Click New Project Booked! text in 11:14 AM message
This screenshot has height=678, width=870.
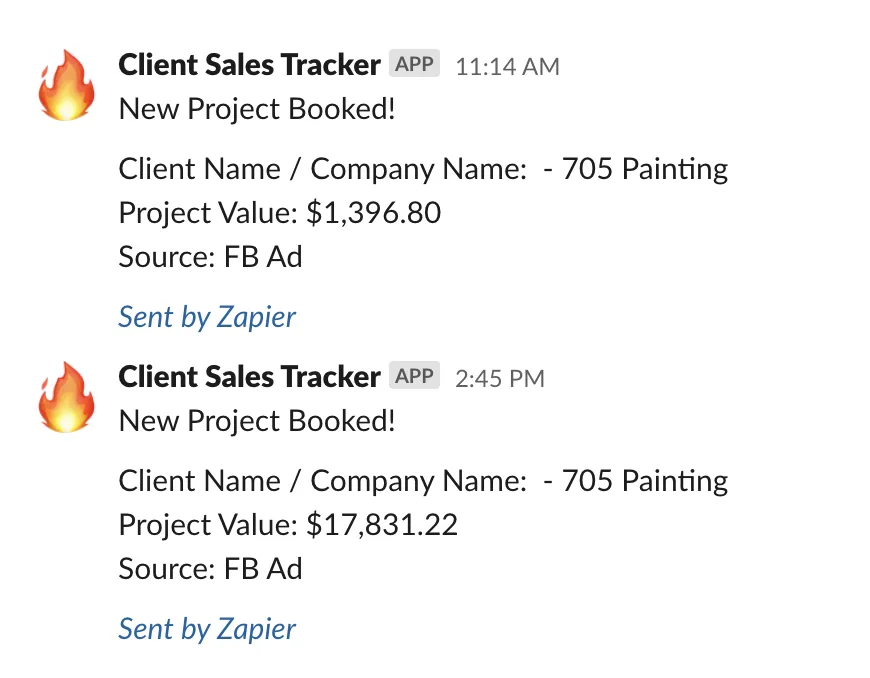(x=257, y=109)
